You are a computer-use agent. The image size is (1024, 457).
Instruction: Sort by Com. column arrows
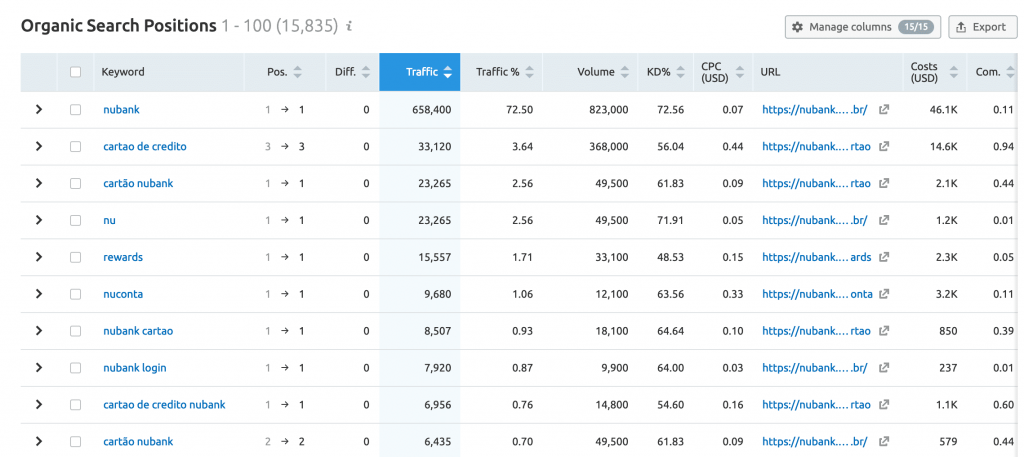coord(1011,72)
